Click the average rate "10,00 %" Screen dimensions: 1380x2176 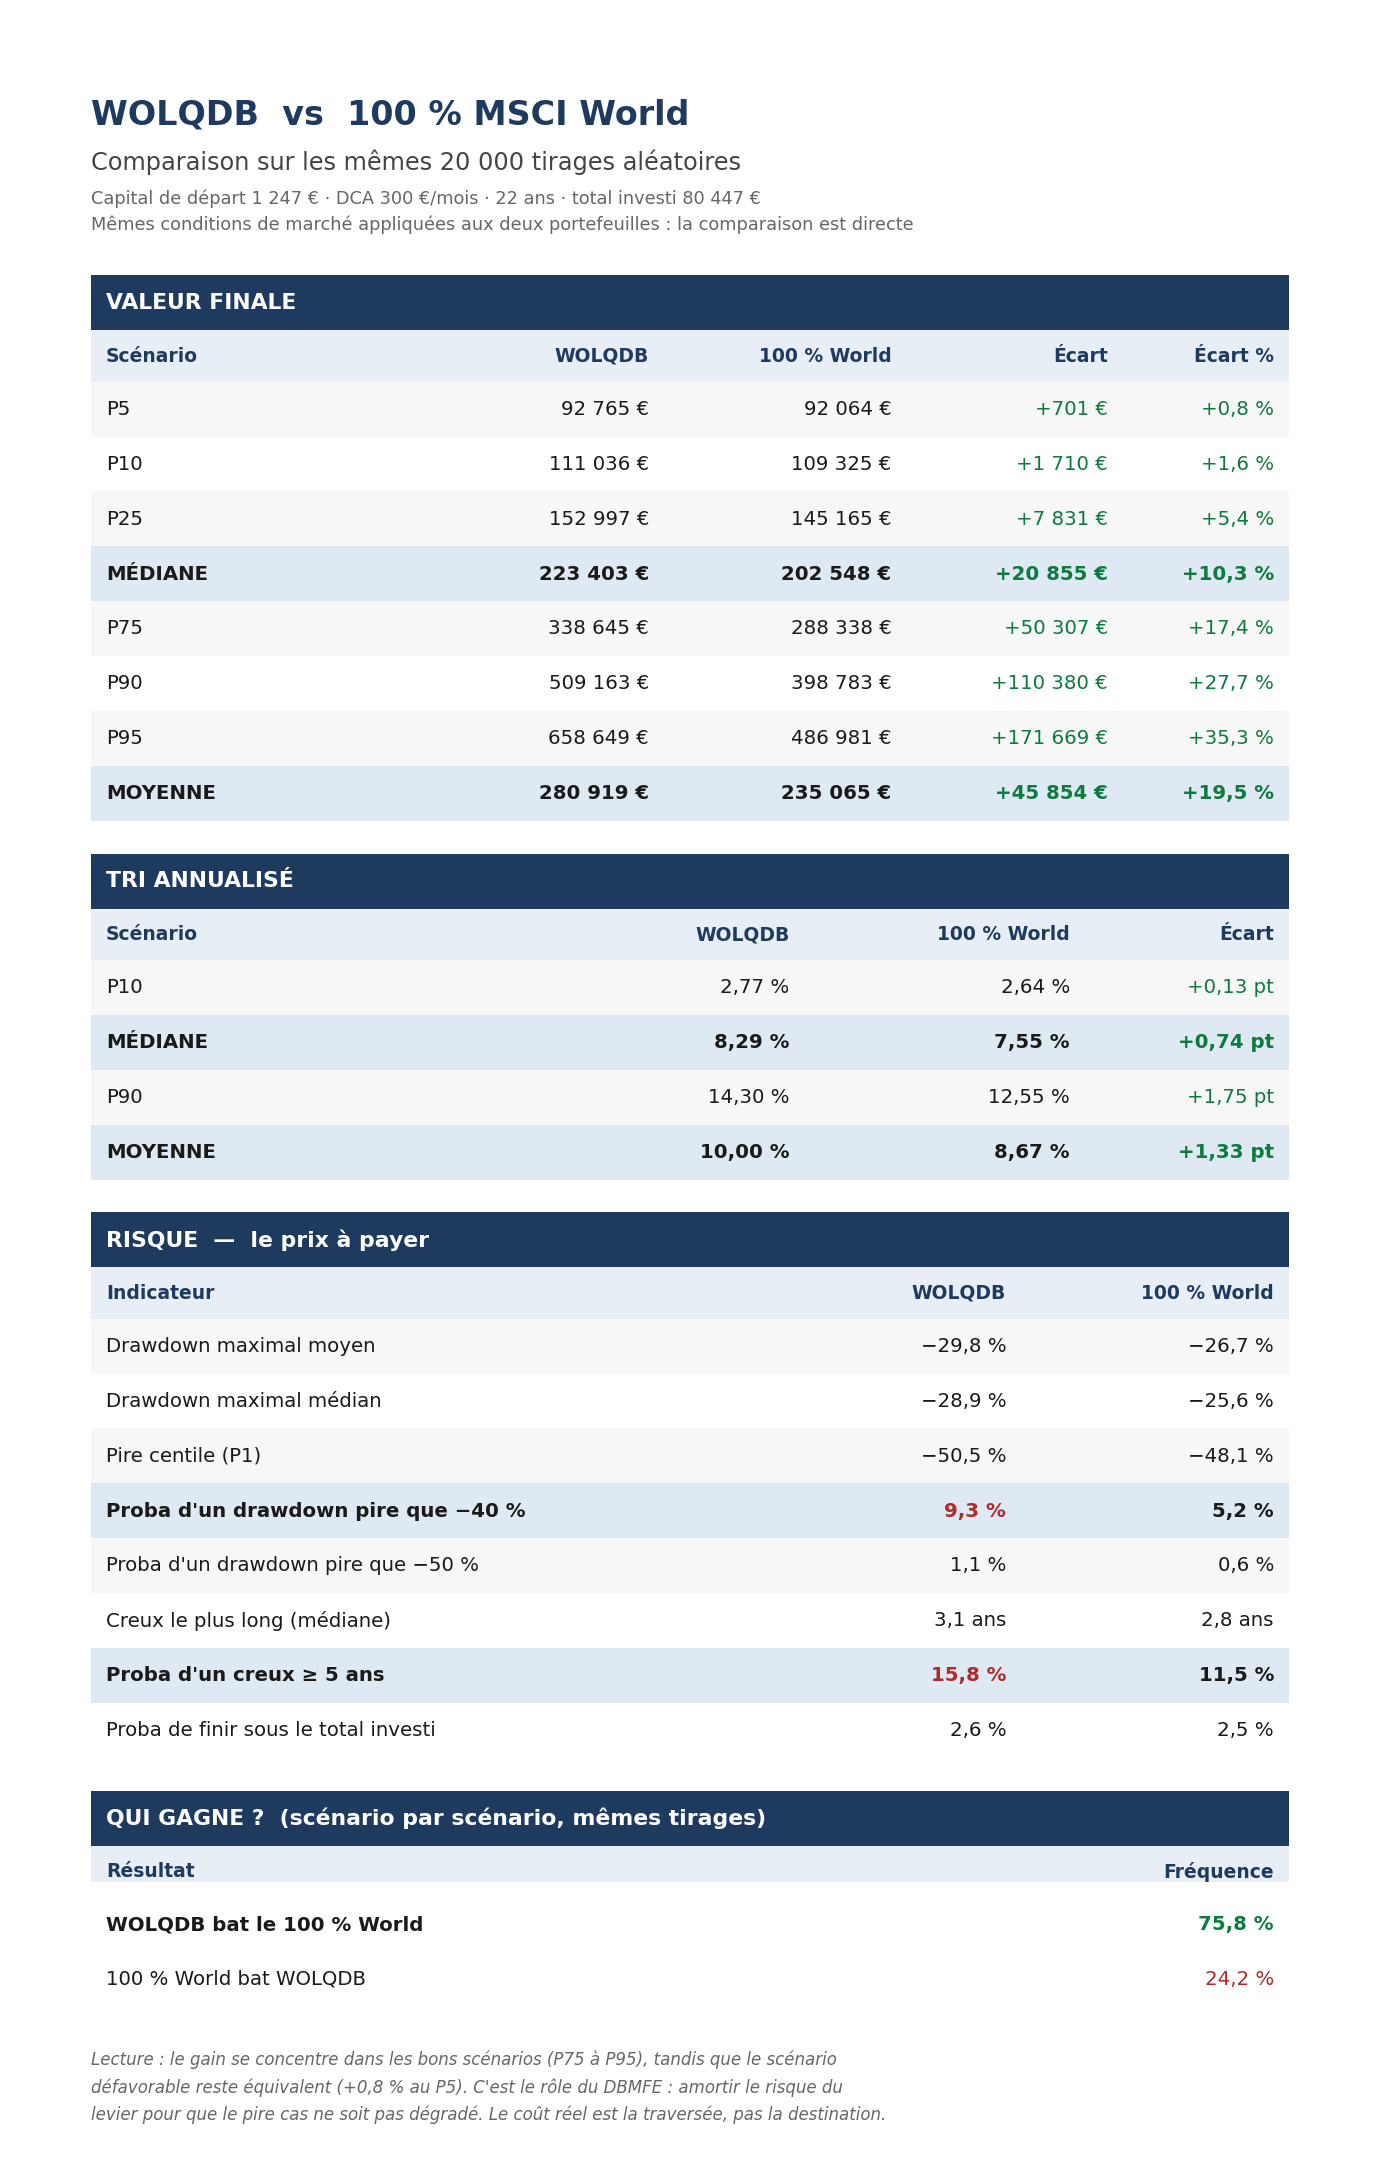(x=744, y=1152)
